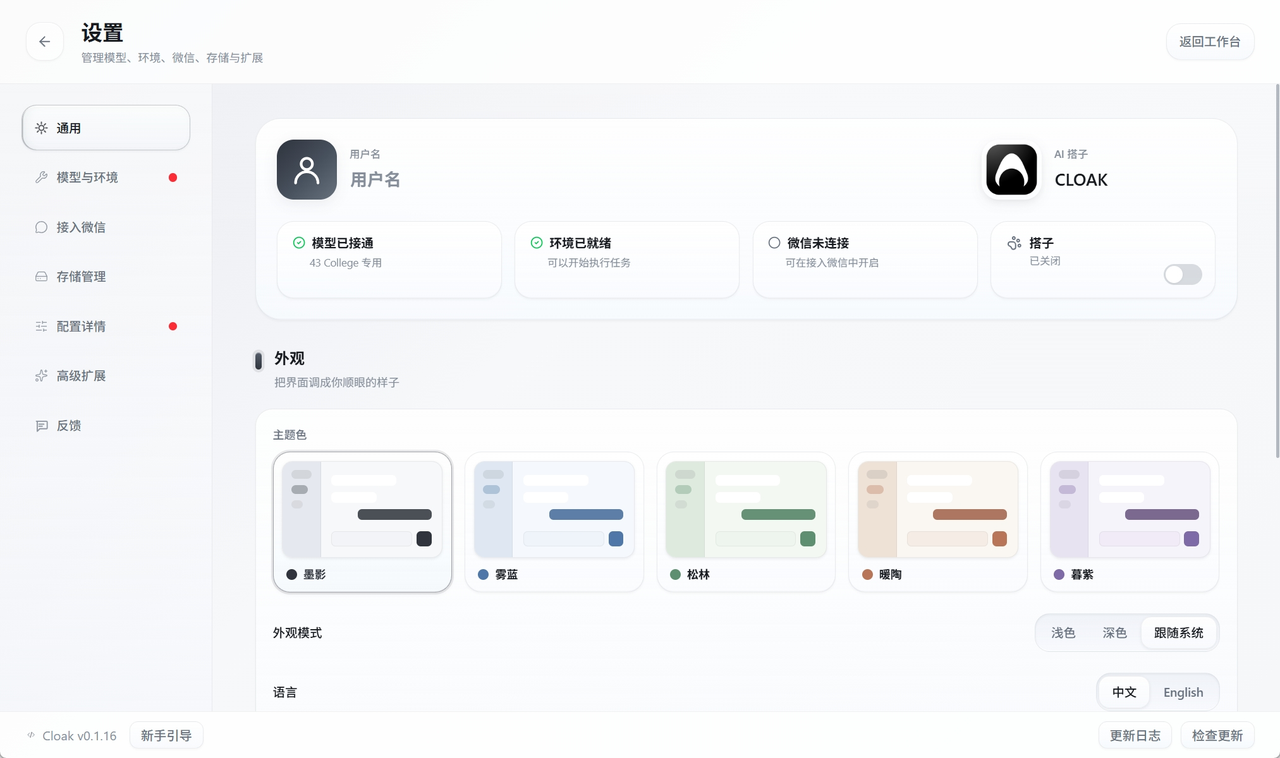Click the red dot next to 模型与环境
This screenshot has height=758, width=1280.
point(173,177)
